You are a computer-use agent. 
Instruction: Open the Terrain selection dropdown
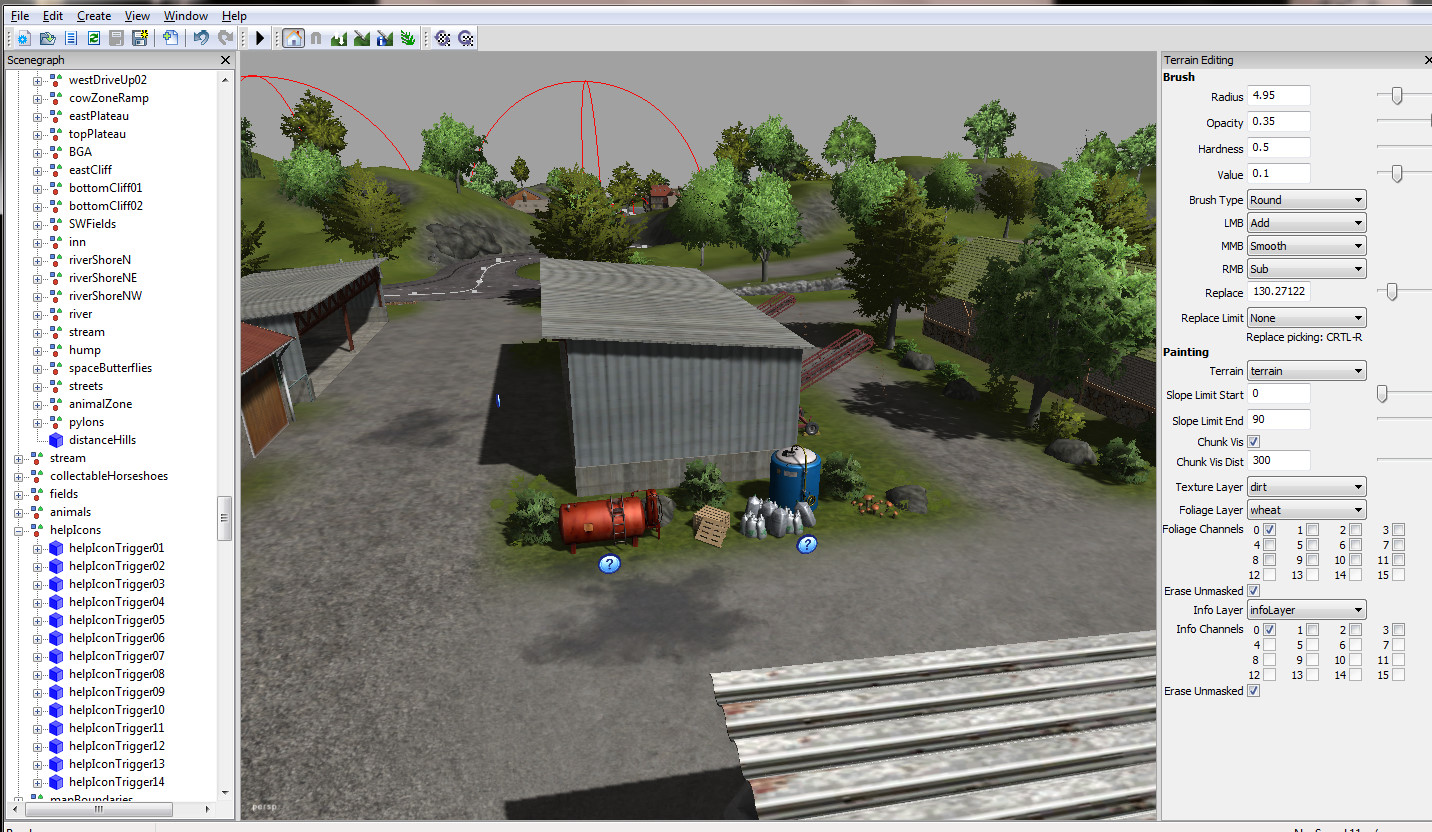[x=1306, y=371]
